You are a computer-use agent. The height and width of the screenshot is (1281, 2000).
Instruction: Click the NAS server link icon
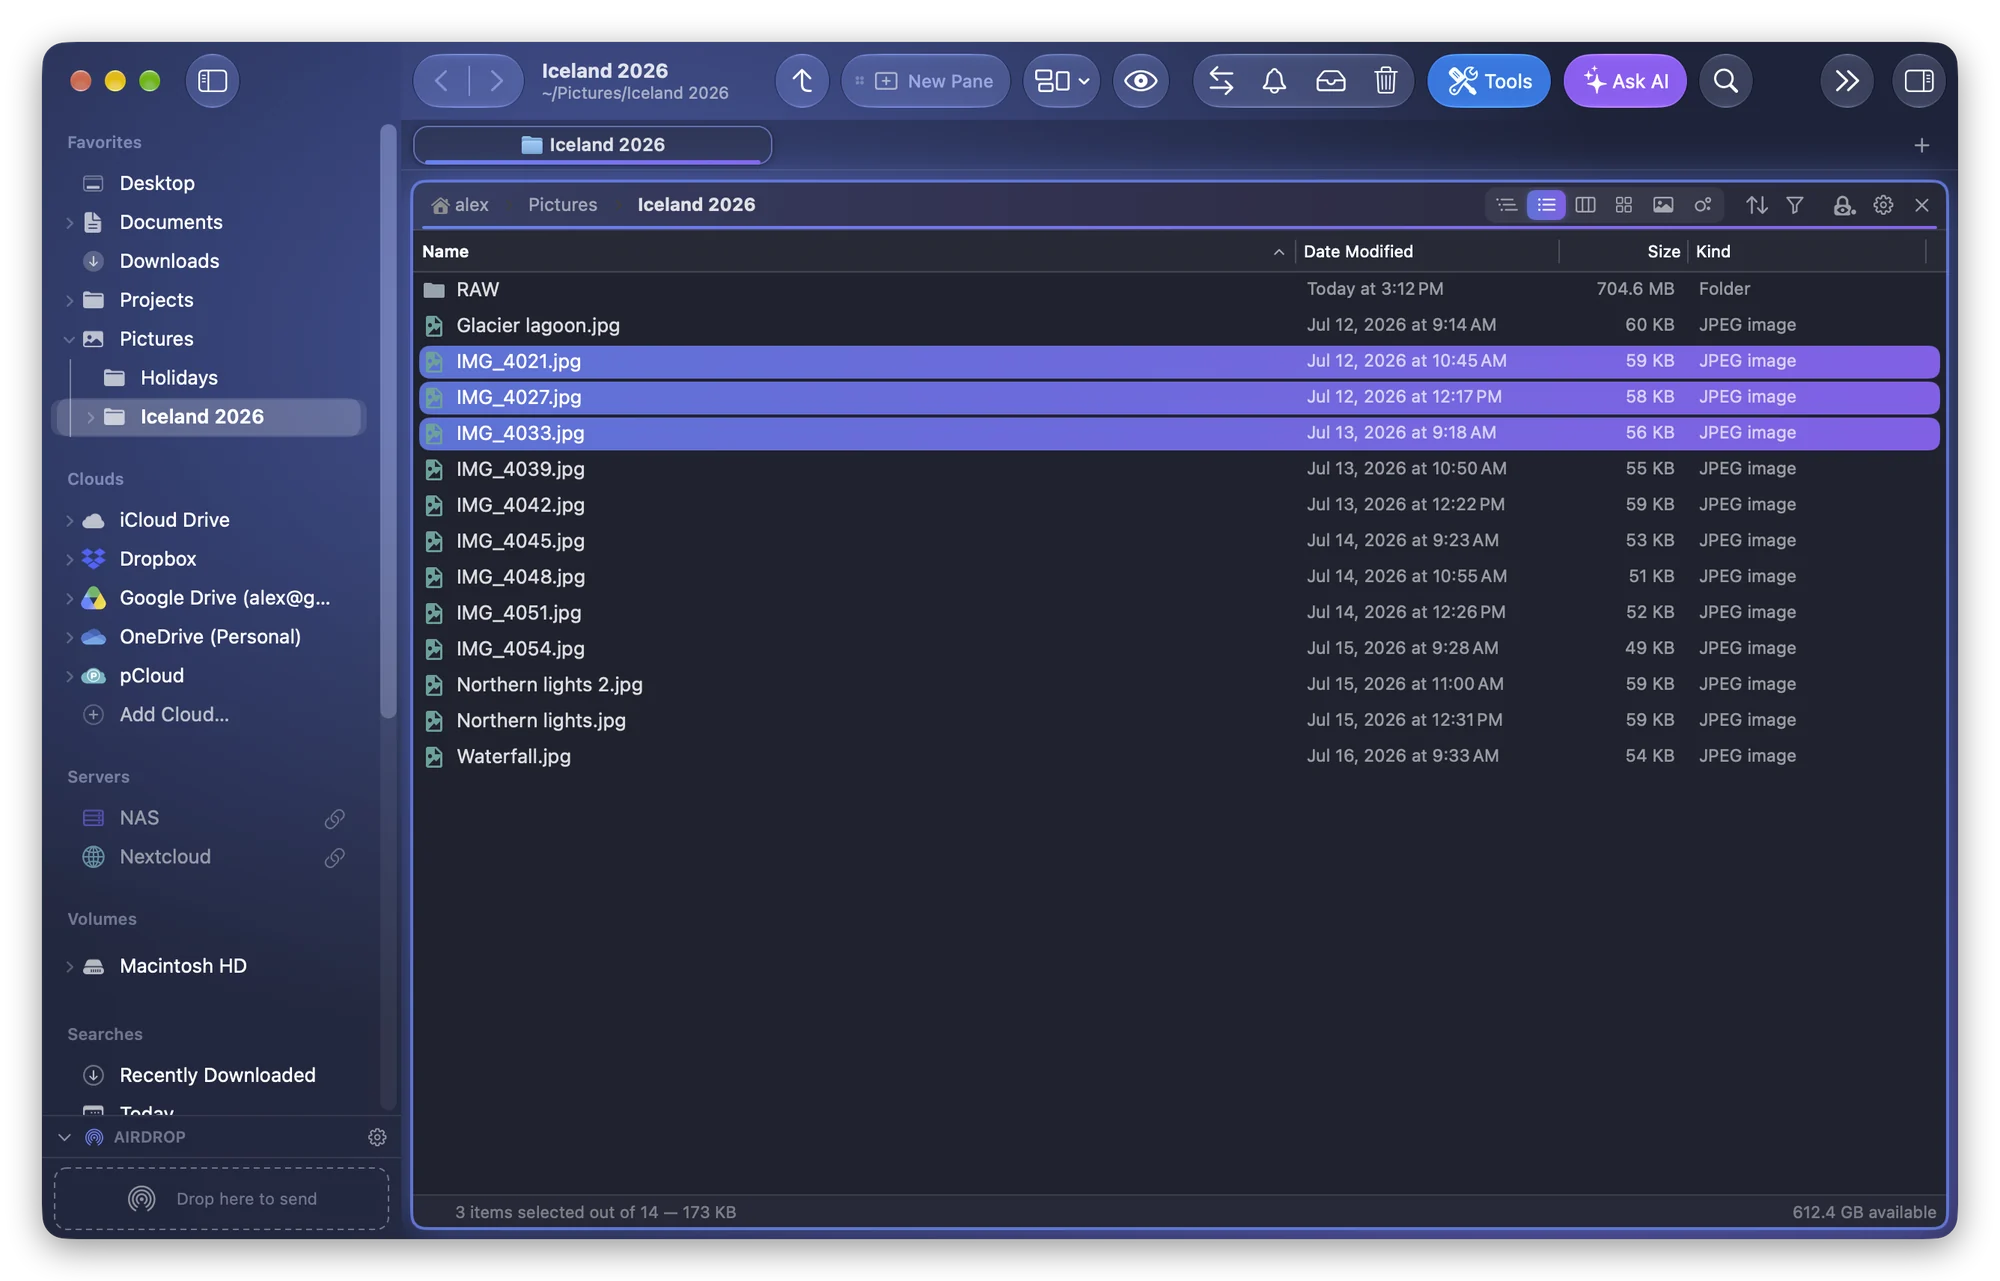[335, 819]
